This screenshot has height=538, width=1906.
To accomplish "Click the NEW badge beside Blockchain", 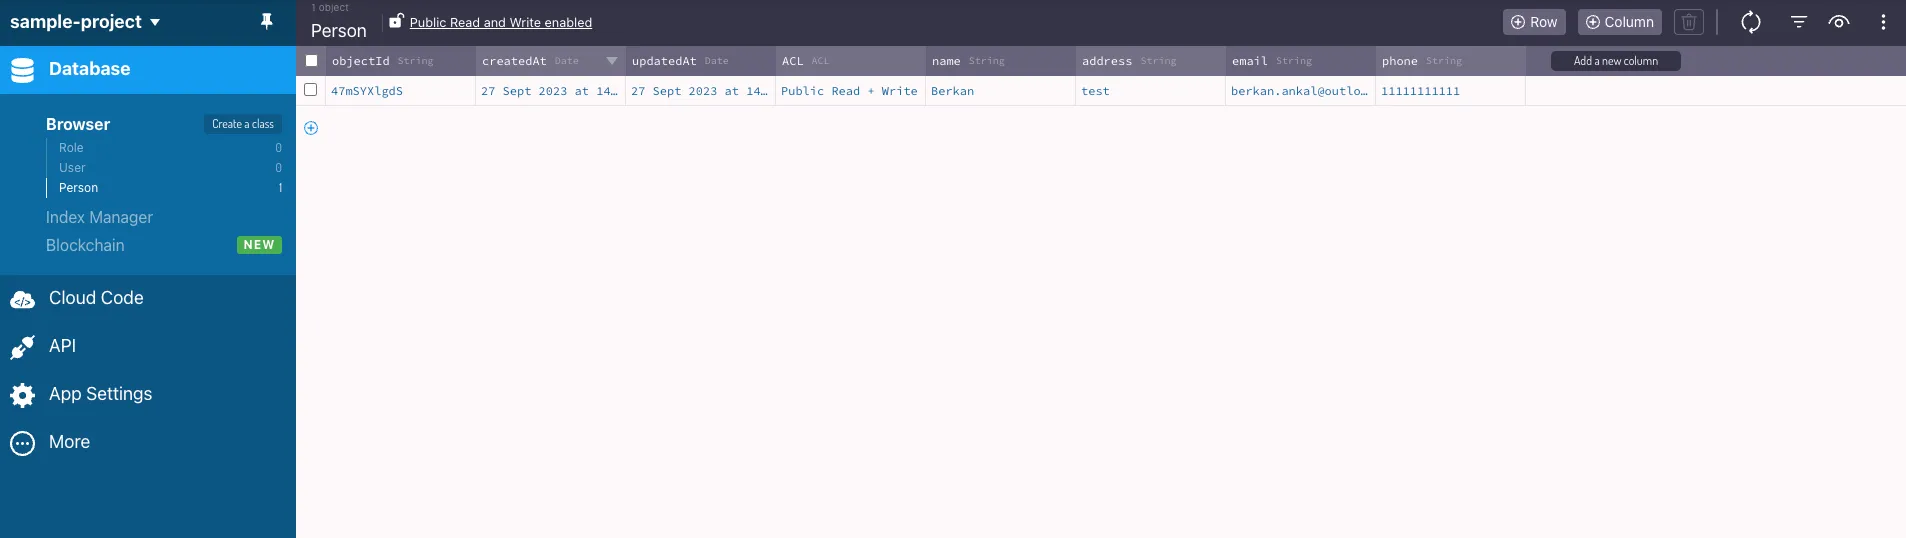I will click(x=259, y=245).
